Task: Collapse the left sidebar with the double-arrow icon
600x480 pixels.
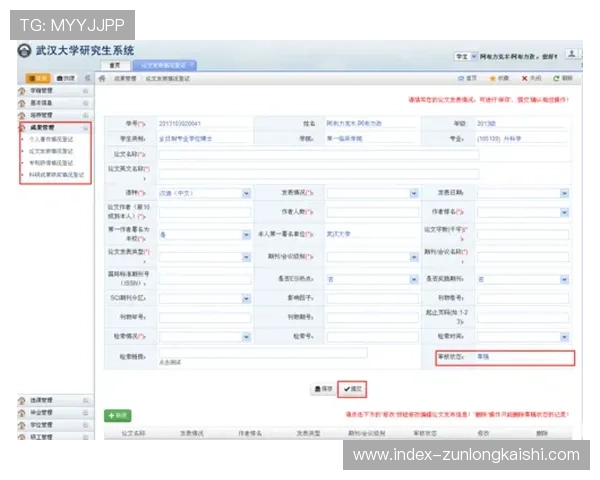Action: tap(88, 78)
